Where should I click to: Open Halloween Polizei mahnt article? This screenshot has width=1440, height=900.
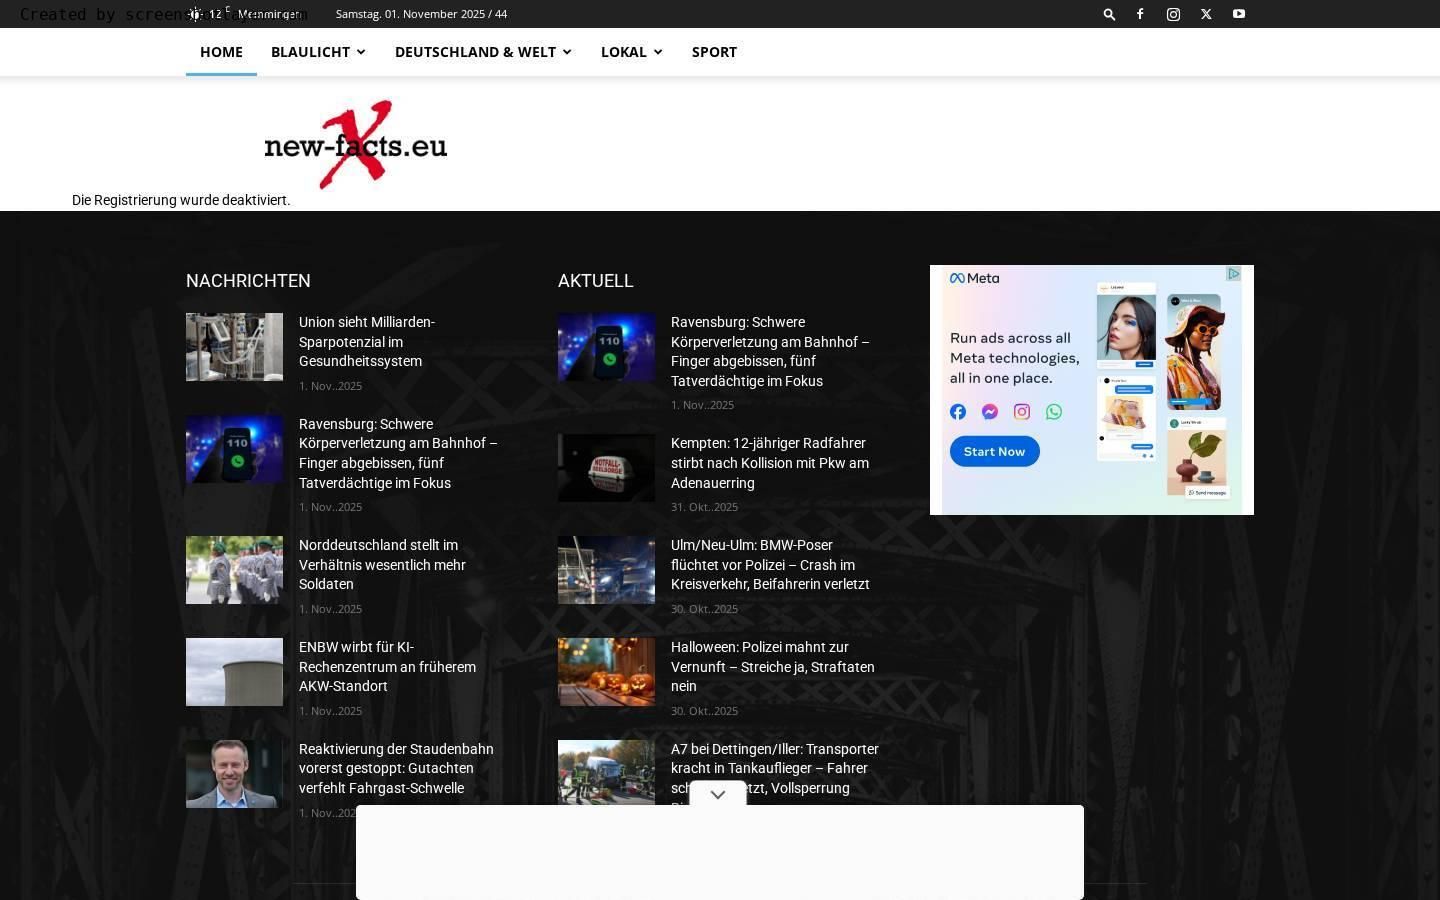pyautogui.click(x=773, y=667)
